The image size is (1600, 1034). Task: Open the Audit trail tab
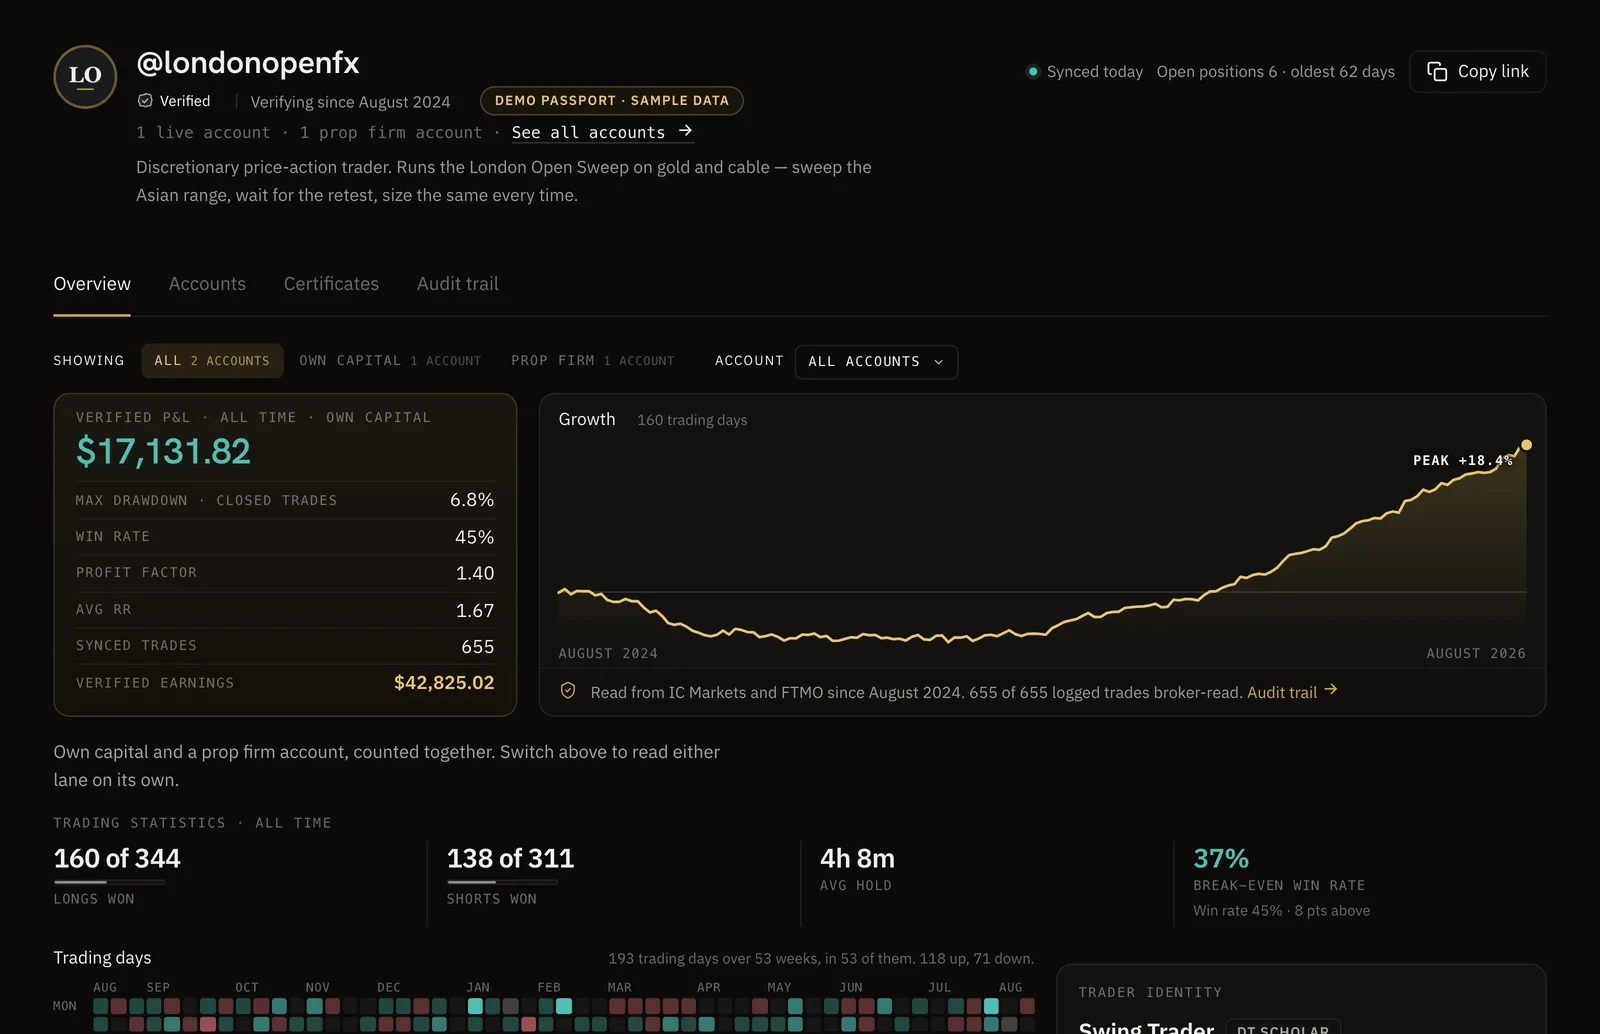[458, 284]
